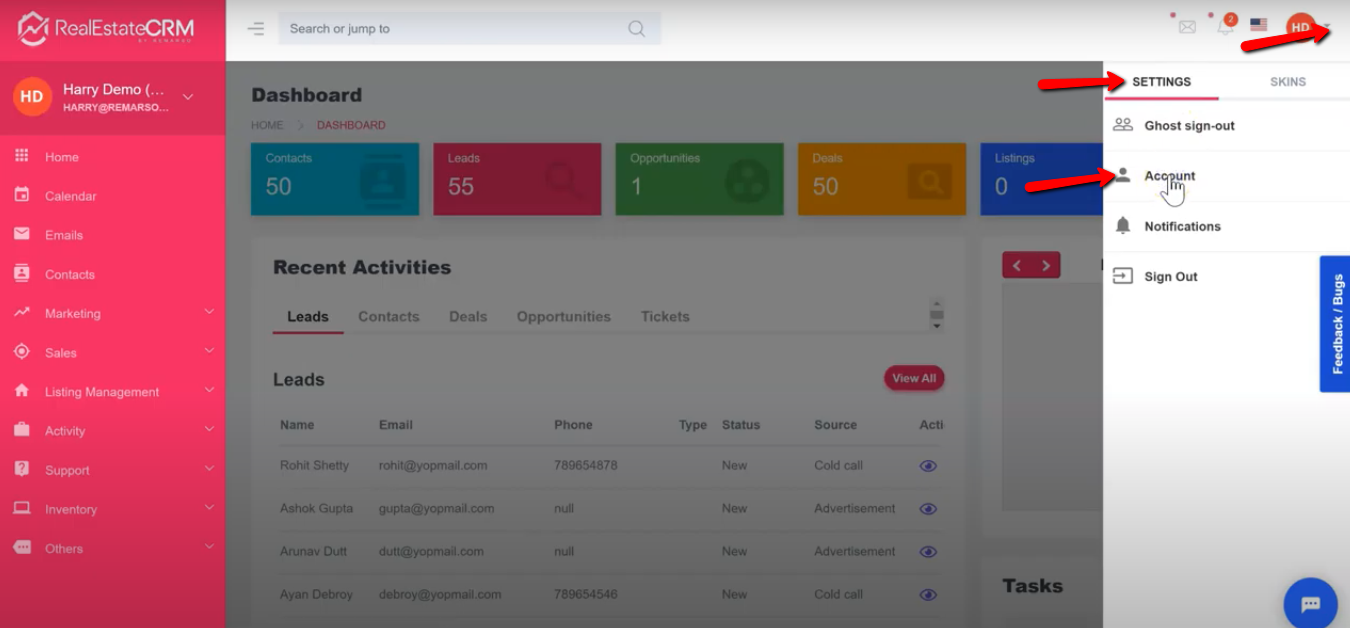This screenshot has width=1350, height=628.
Task: Click the Recent Activities scrollbar
Action: point(936,313)
